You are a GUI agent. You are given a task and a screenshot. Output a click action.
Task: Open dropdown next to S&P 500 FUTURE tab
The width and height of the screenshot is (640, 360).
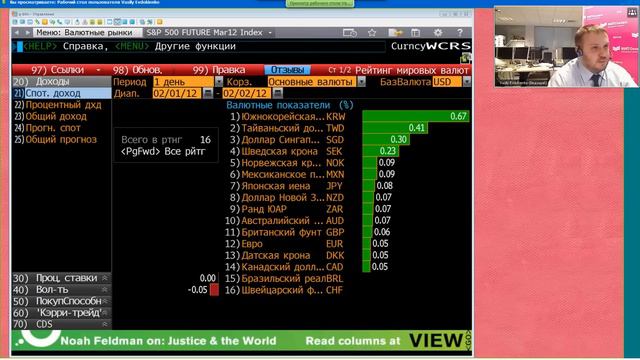tap(270, 33)
